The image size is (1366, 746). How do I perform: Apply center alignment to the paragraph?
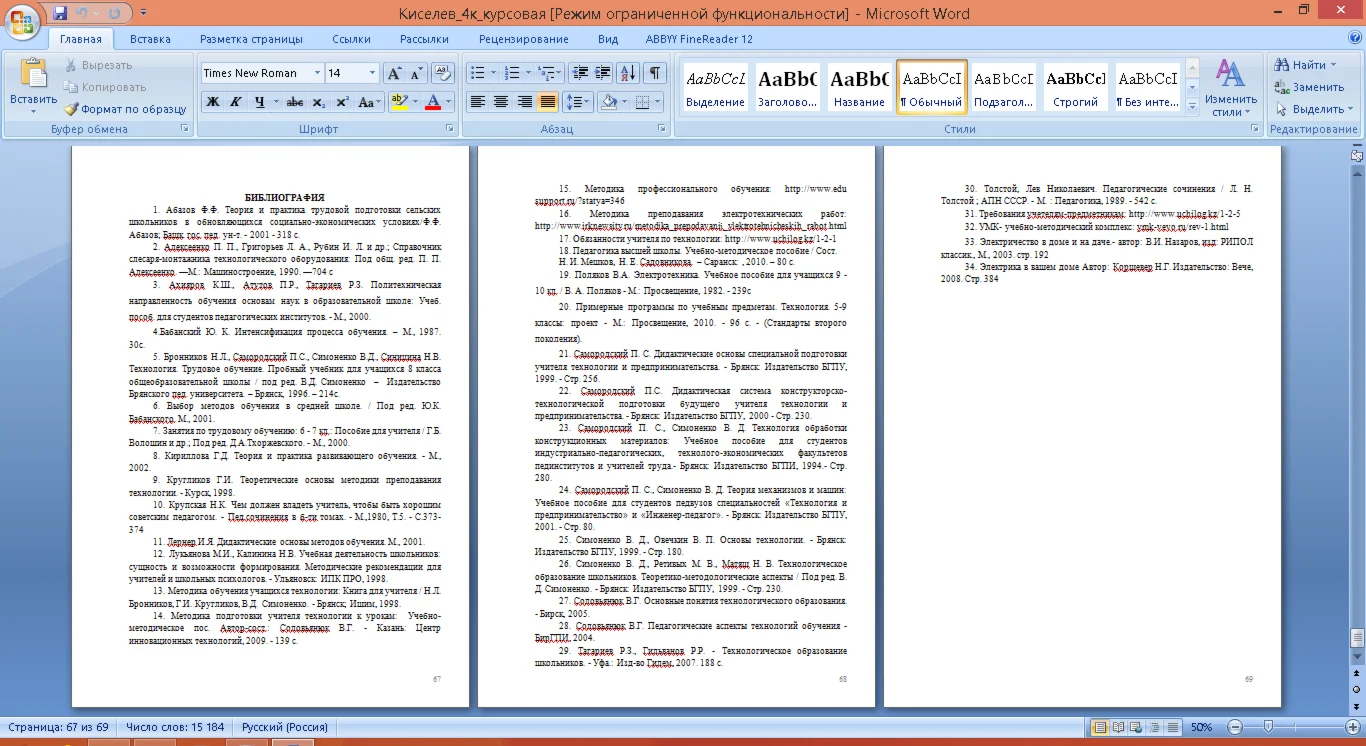click(501, 102)
